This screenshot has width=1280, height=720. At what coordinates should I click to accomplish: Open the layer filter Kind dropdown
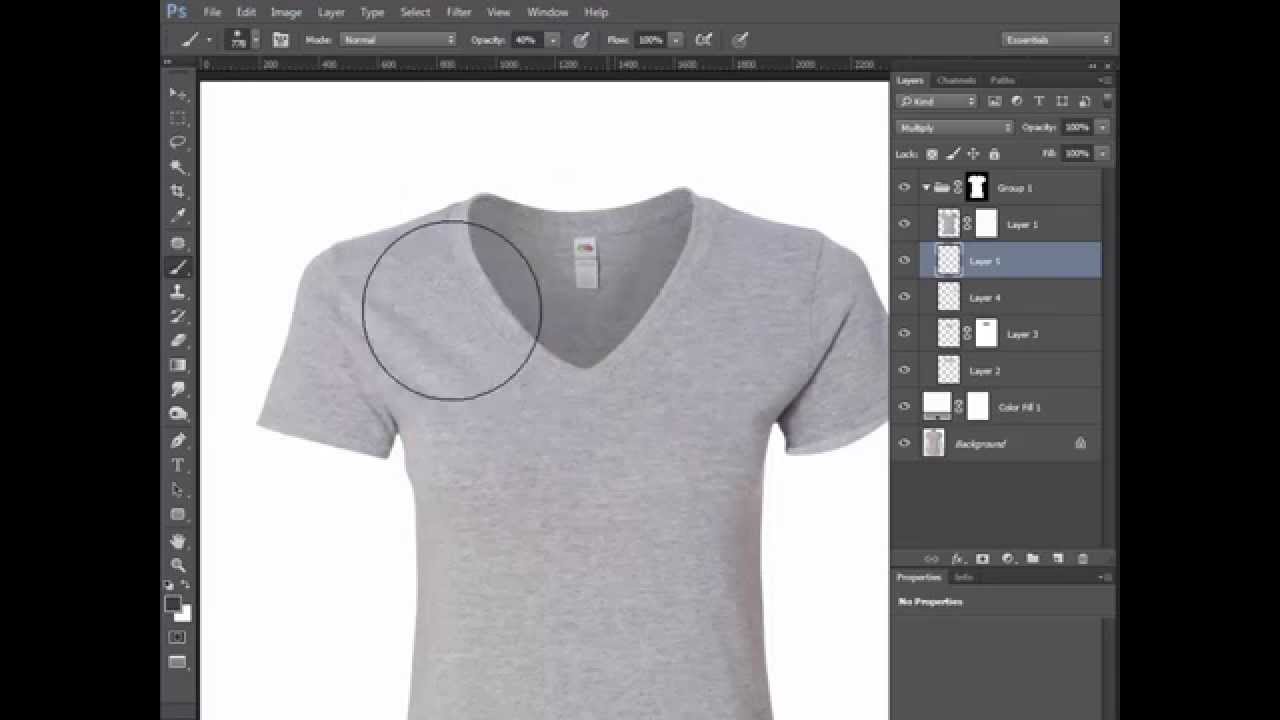pyautogui.click(x=937, y=101)
